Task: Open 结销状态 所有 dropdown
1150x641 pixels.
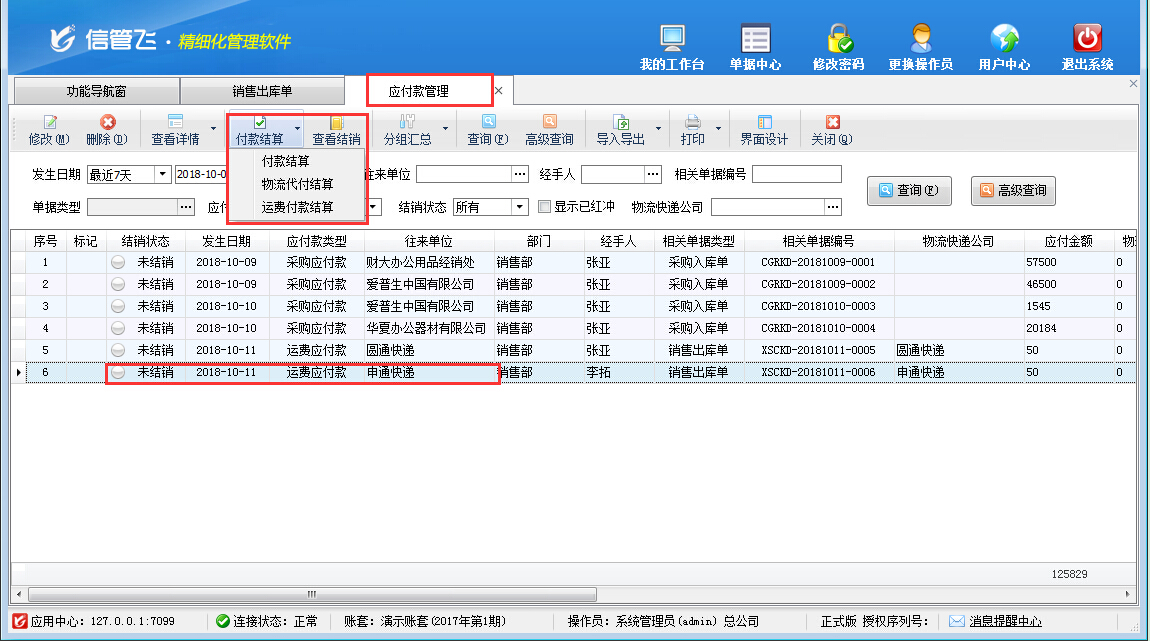Action: (519, 207)
